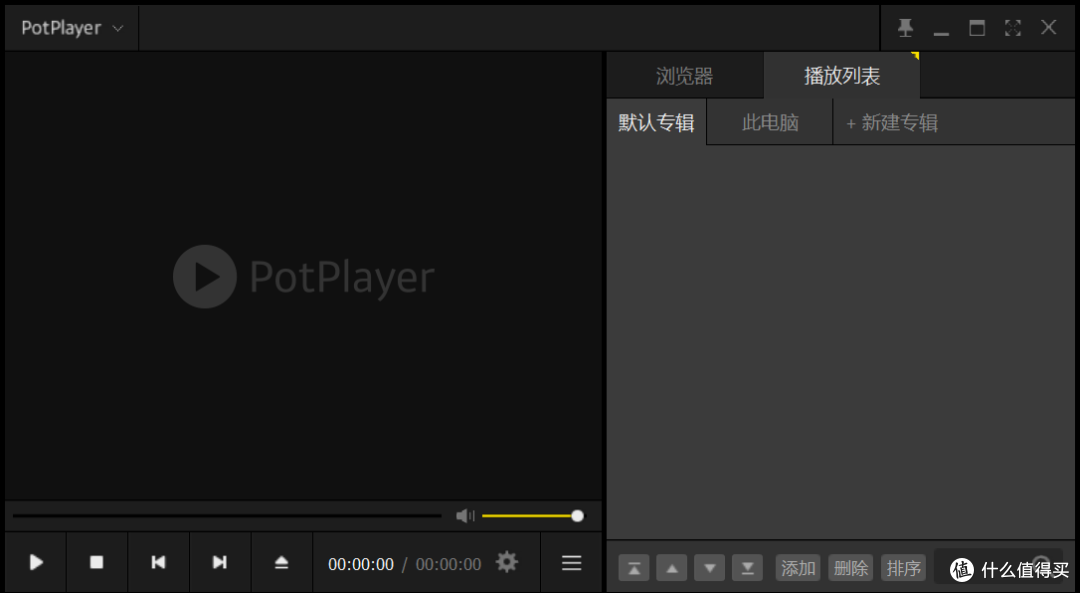Enter fullscreen mode from title bar
The image size is (1080, 593).
click(1012, 28)
